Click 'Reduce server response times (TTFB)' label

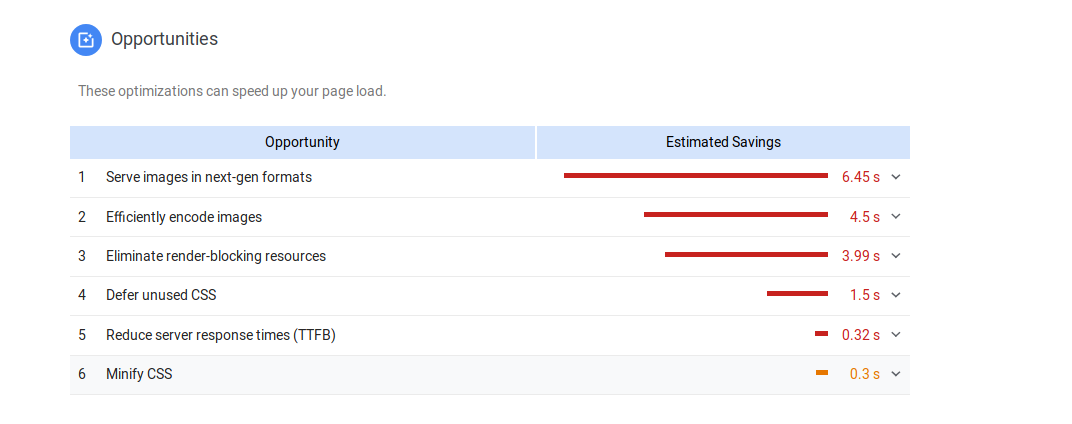[x=221, y=335]
